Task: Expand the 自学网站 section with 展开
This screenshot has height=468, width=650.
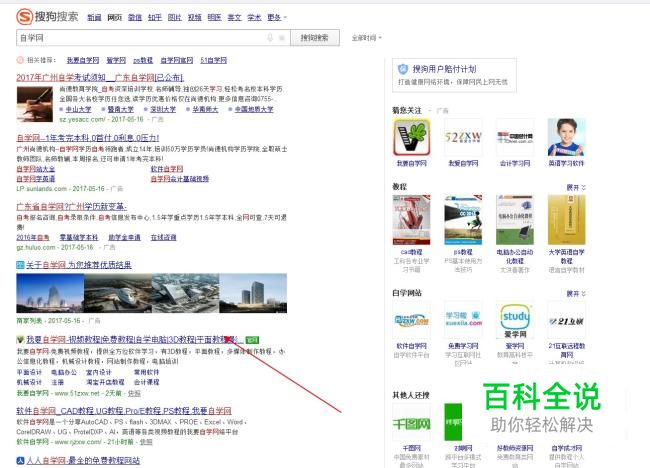Action: [x=576, y=293]
